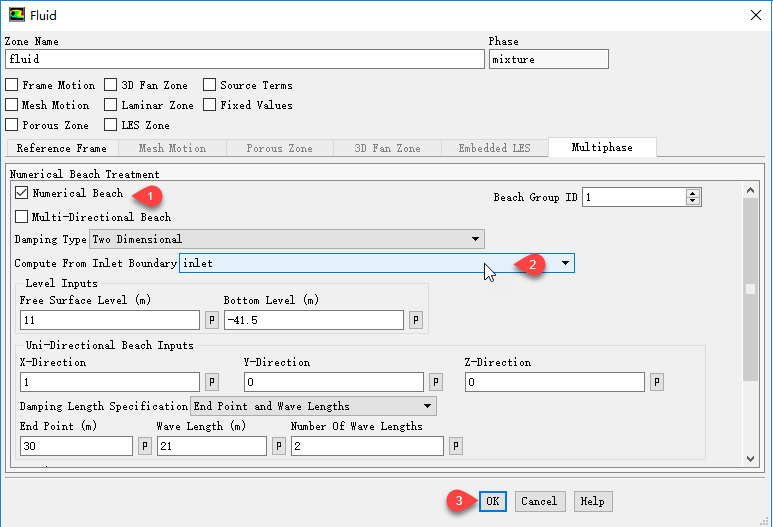Click the P button beside Number Of Wave Lengths

pyautogui.click(x=455, y=446)
